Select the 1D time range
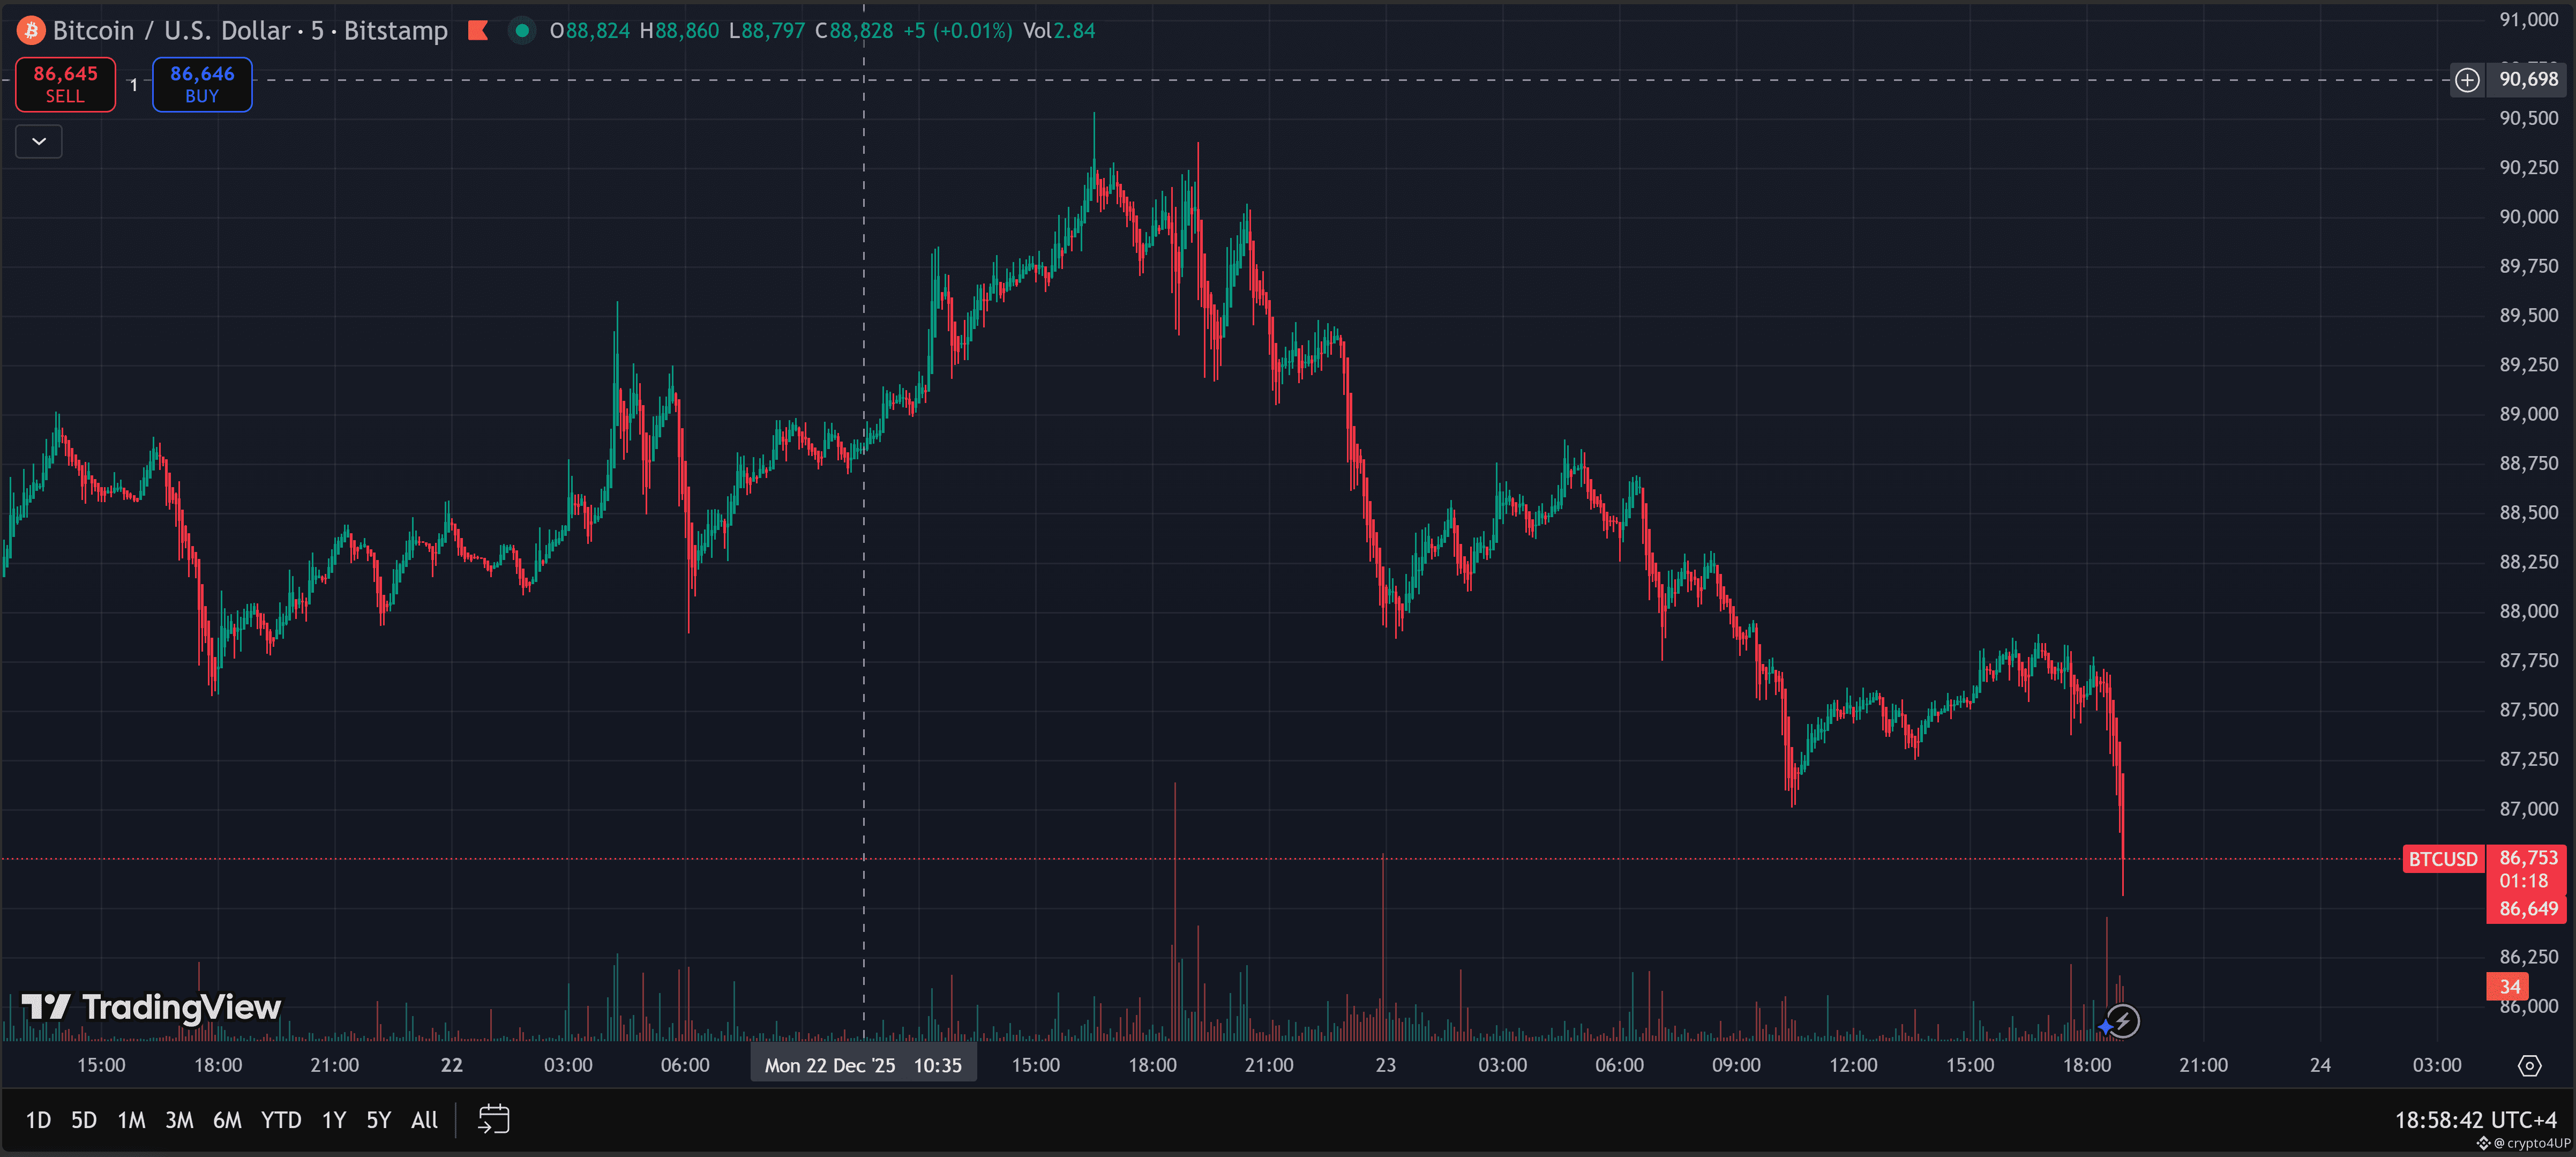This screenshot has height=1157, width=2576. (x=38, y=1120)
